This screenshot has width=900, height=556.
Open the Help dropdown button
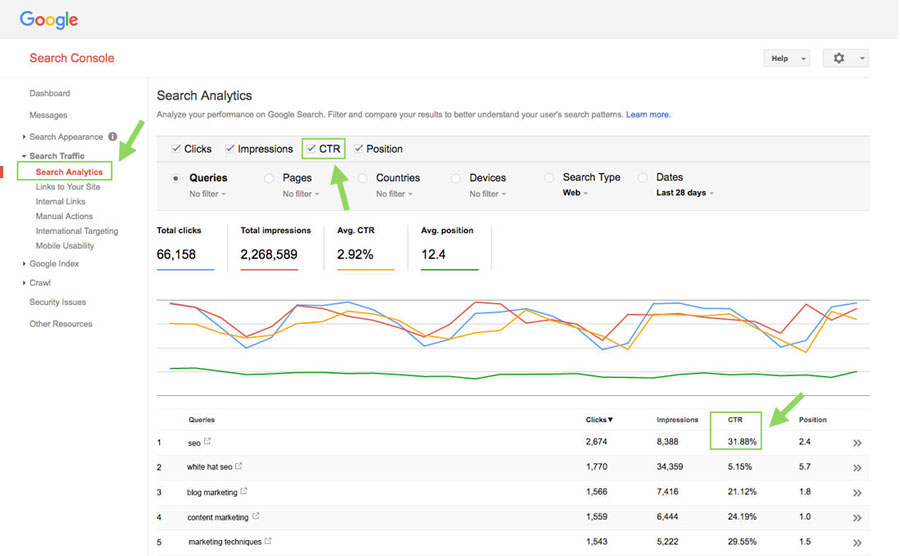pos(786,58)
